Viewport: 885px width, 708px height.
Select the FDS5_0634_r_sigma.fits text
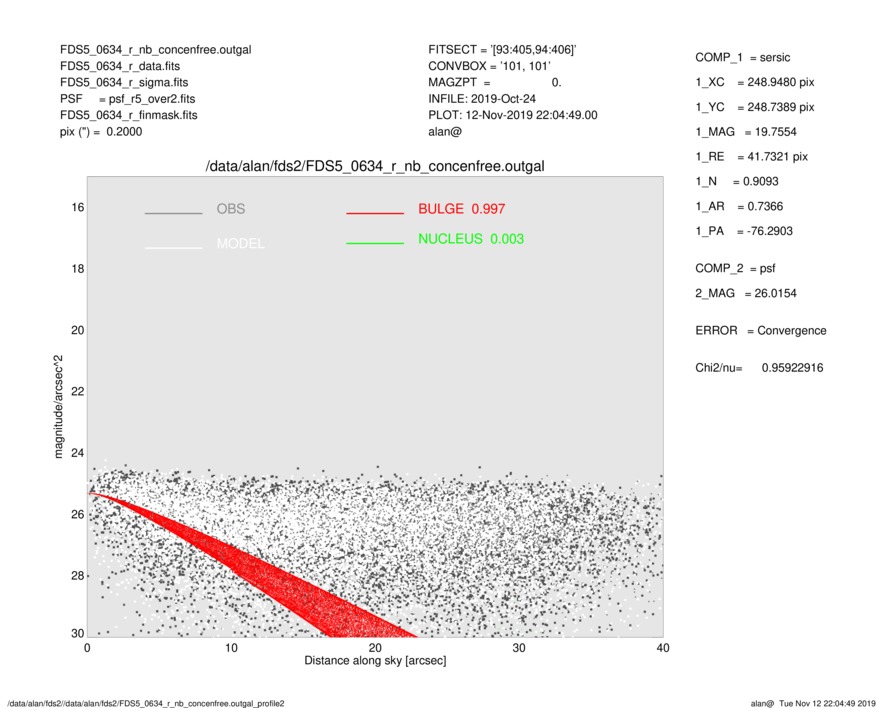[124, 82]
